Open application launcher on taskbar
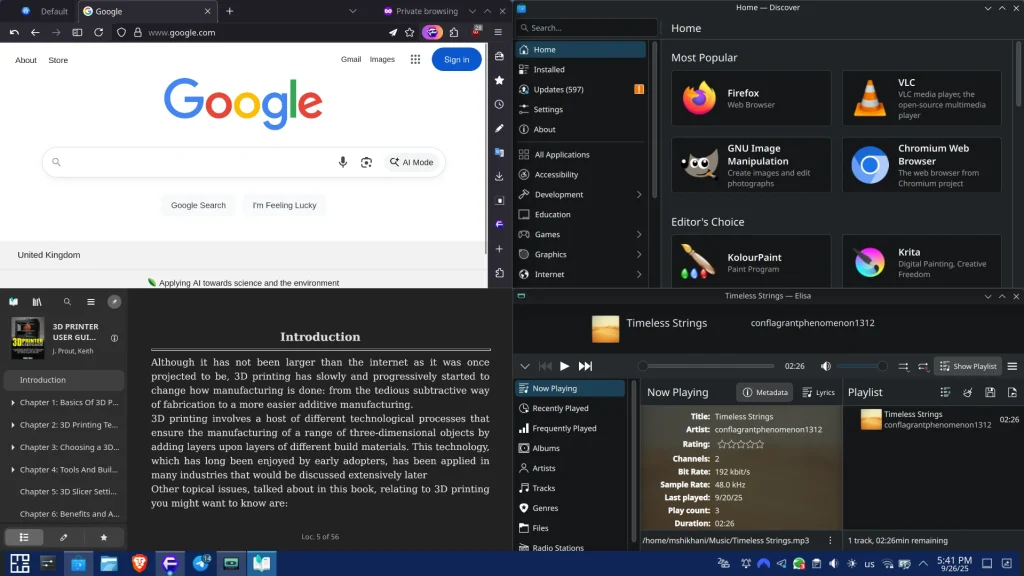 (x=20, y=563)
